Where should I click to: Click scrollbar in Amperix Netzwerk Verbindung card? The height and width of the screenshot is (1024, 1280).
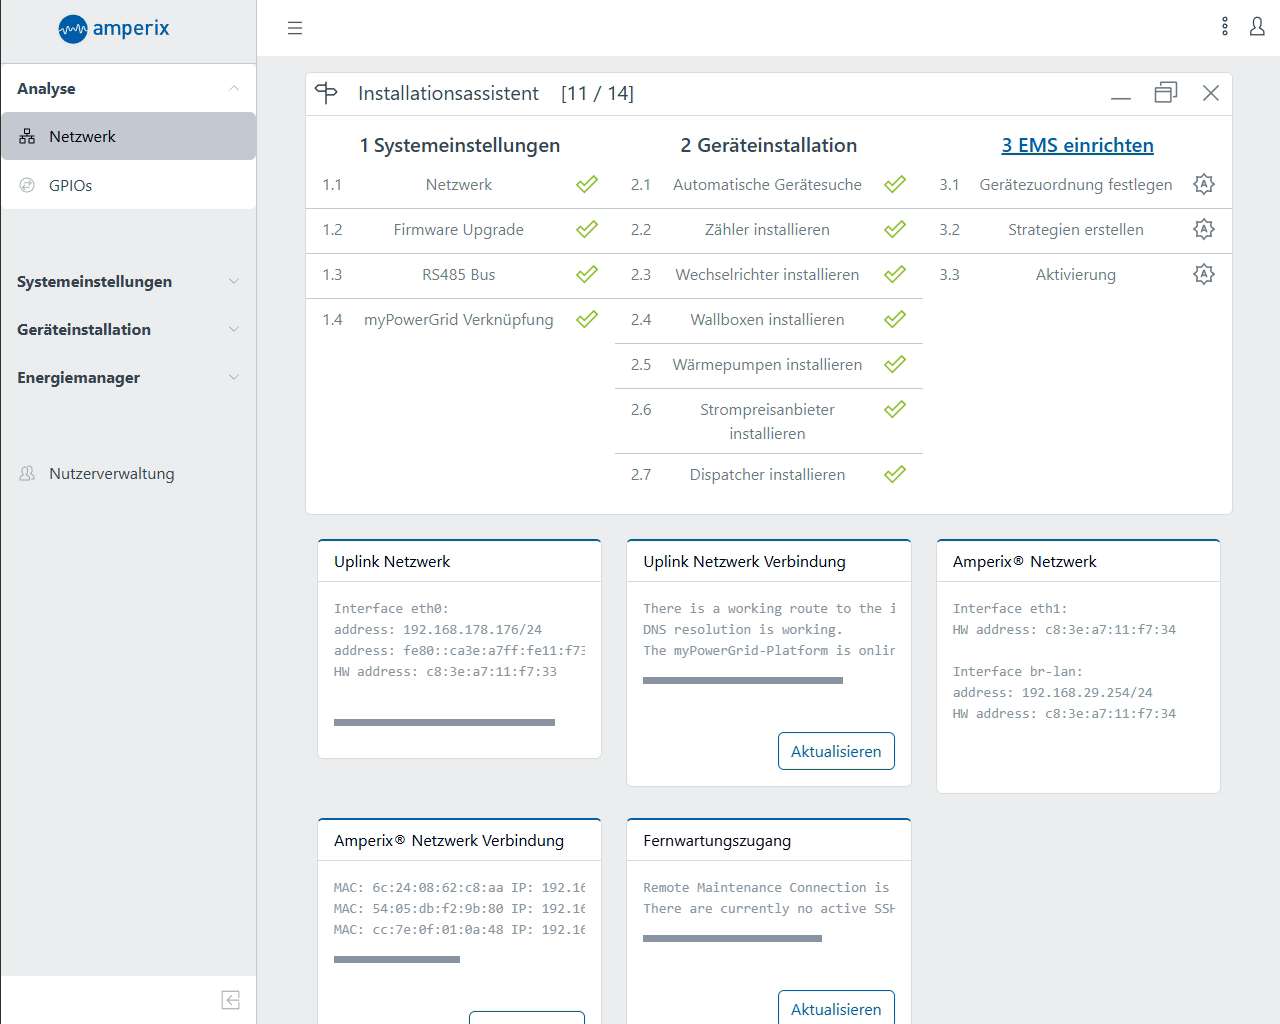[397, 959]
